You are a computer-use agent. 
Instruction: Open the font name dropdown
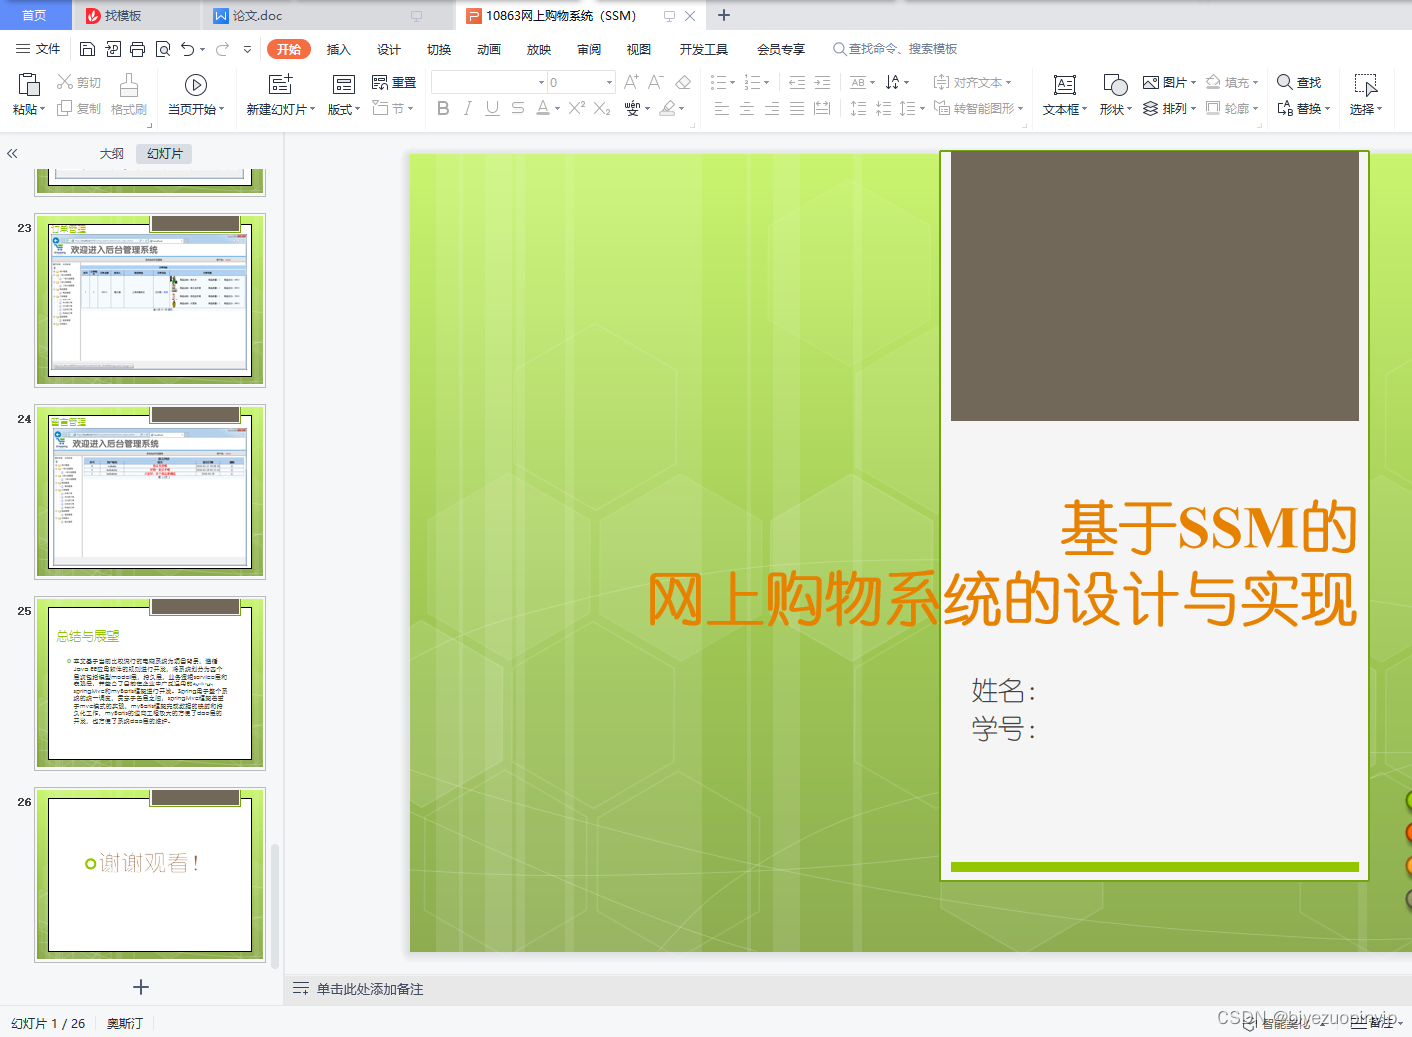pos(541,82)
